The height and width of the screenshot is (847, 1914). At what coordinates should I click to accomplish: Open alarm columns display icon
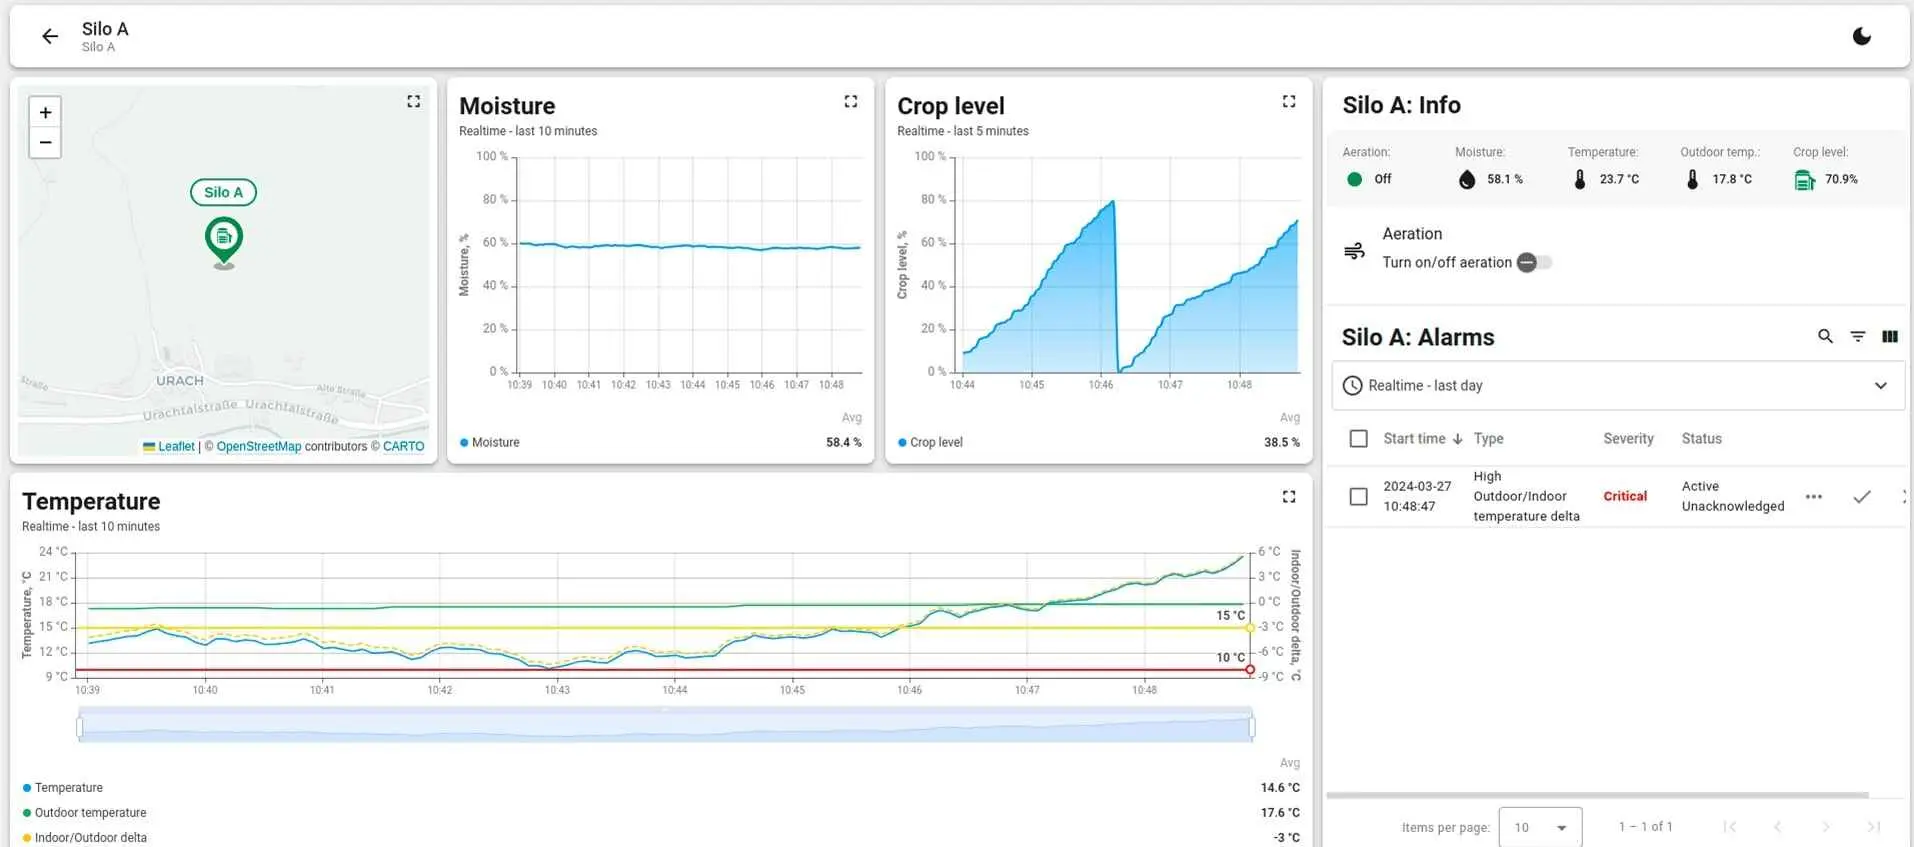[1889, 337]
